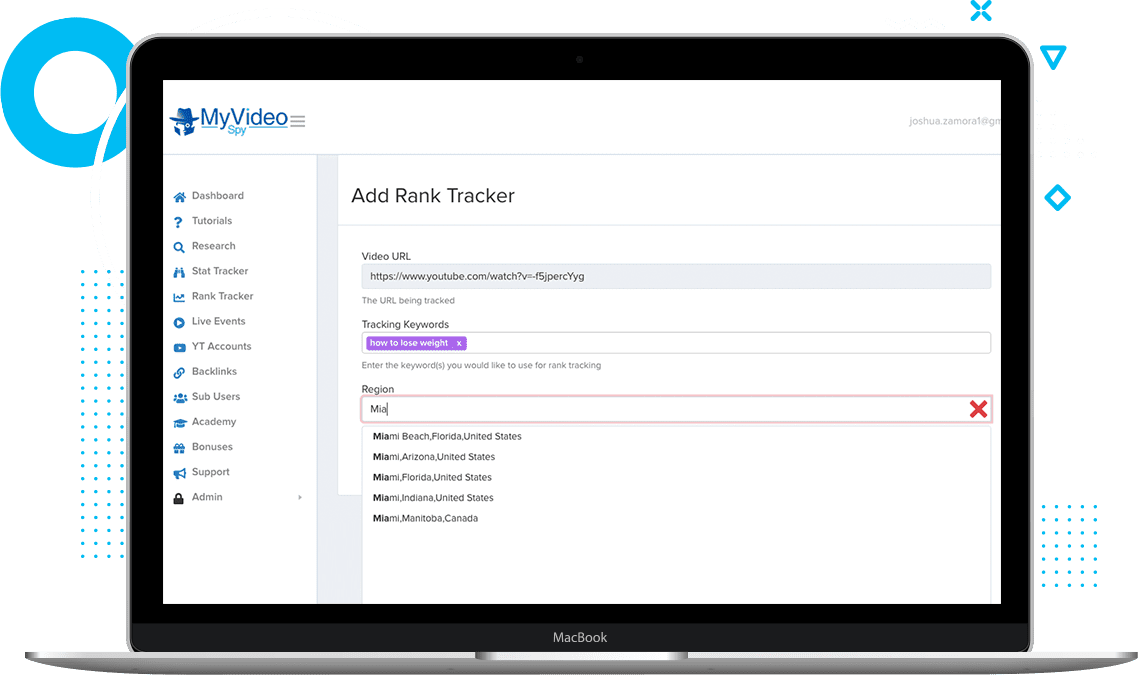This screenshot has width=1138, height=675.
Task: Click the Rank Tracker chart icon
Action: 179,297
